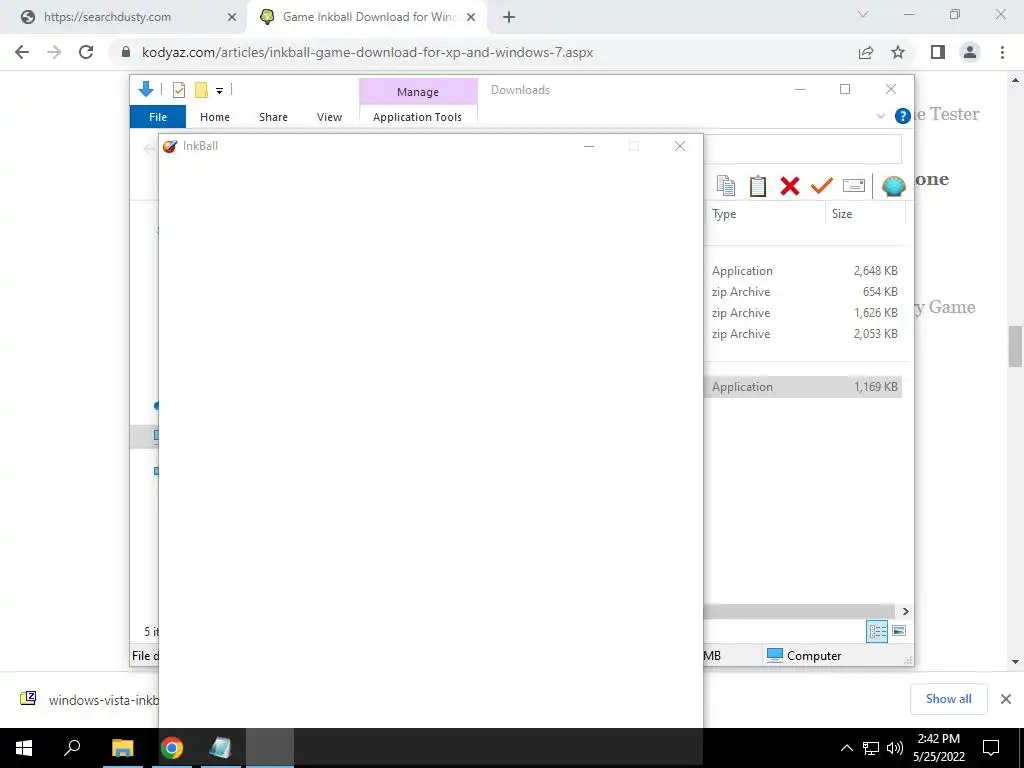1024x768 pixels.
Task: Select the zip Archive row sized 654 KB
Action: [804, 291]
